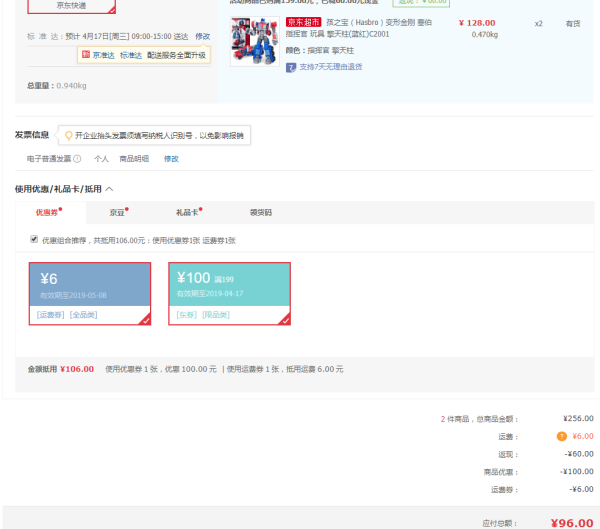
Task: Uncheck the recommended coupon combination checkbox
Action: click(x=34, y=239)
